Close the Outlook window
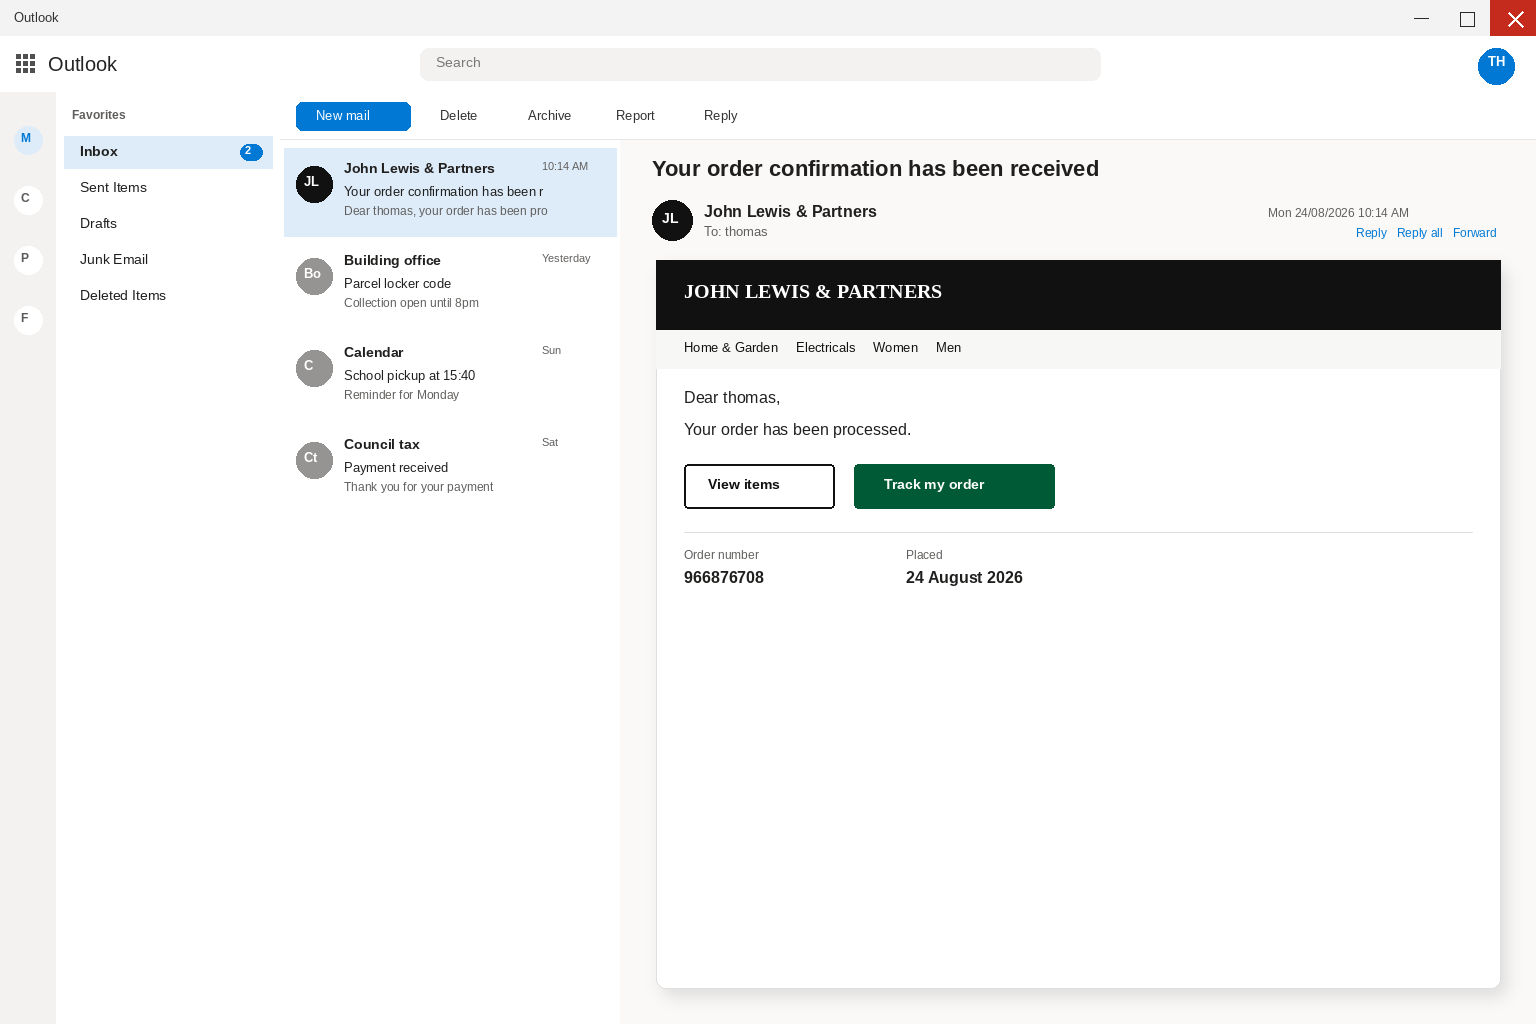 tap(1513, 18)
